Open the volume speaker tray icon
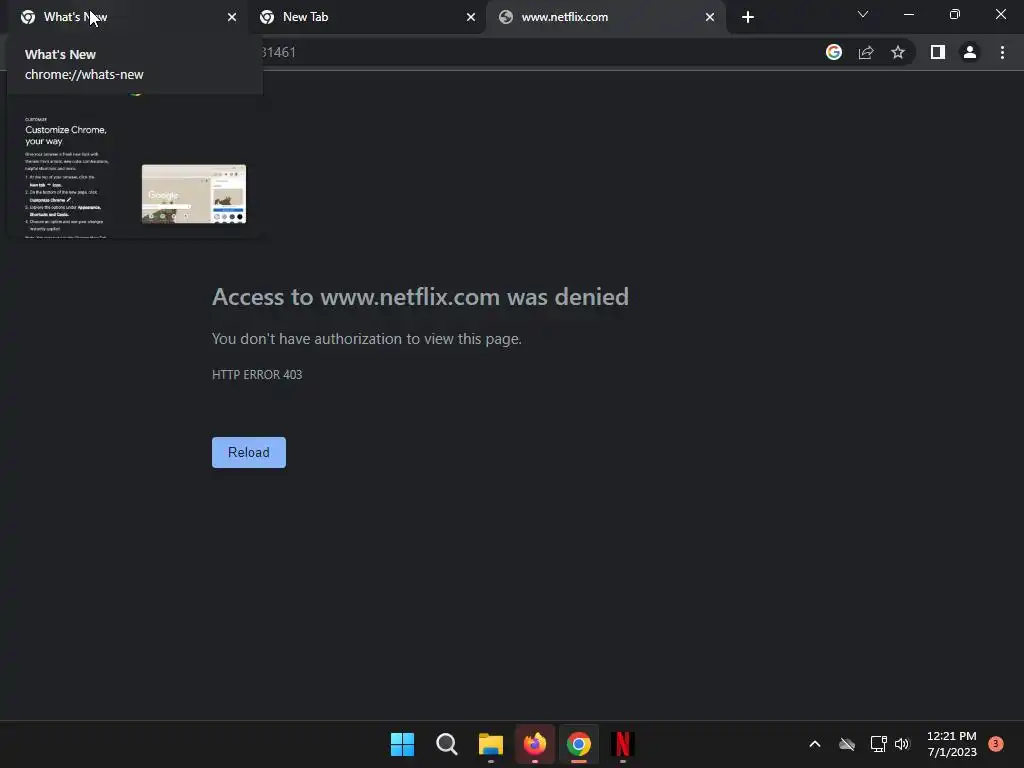The height and width of the screenshot is (768, 1024). tap(902, 744)
